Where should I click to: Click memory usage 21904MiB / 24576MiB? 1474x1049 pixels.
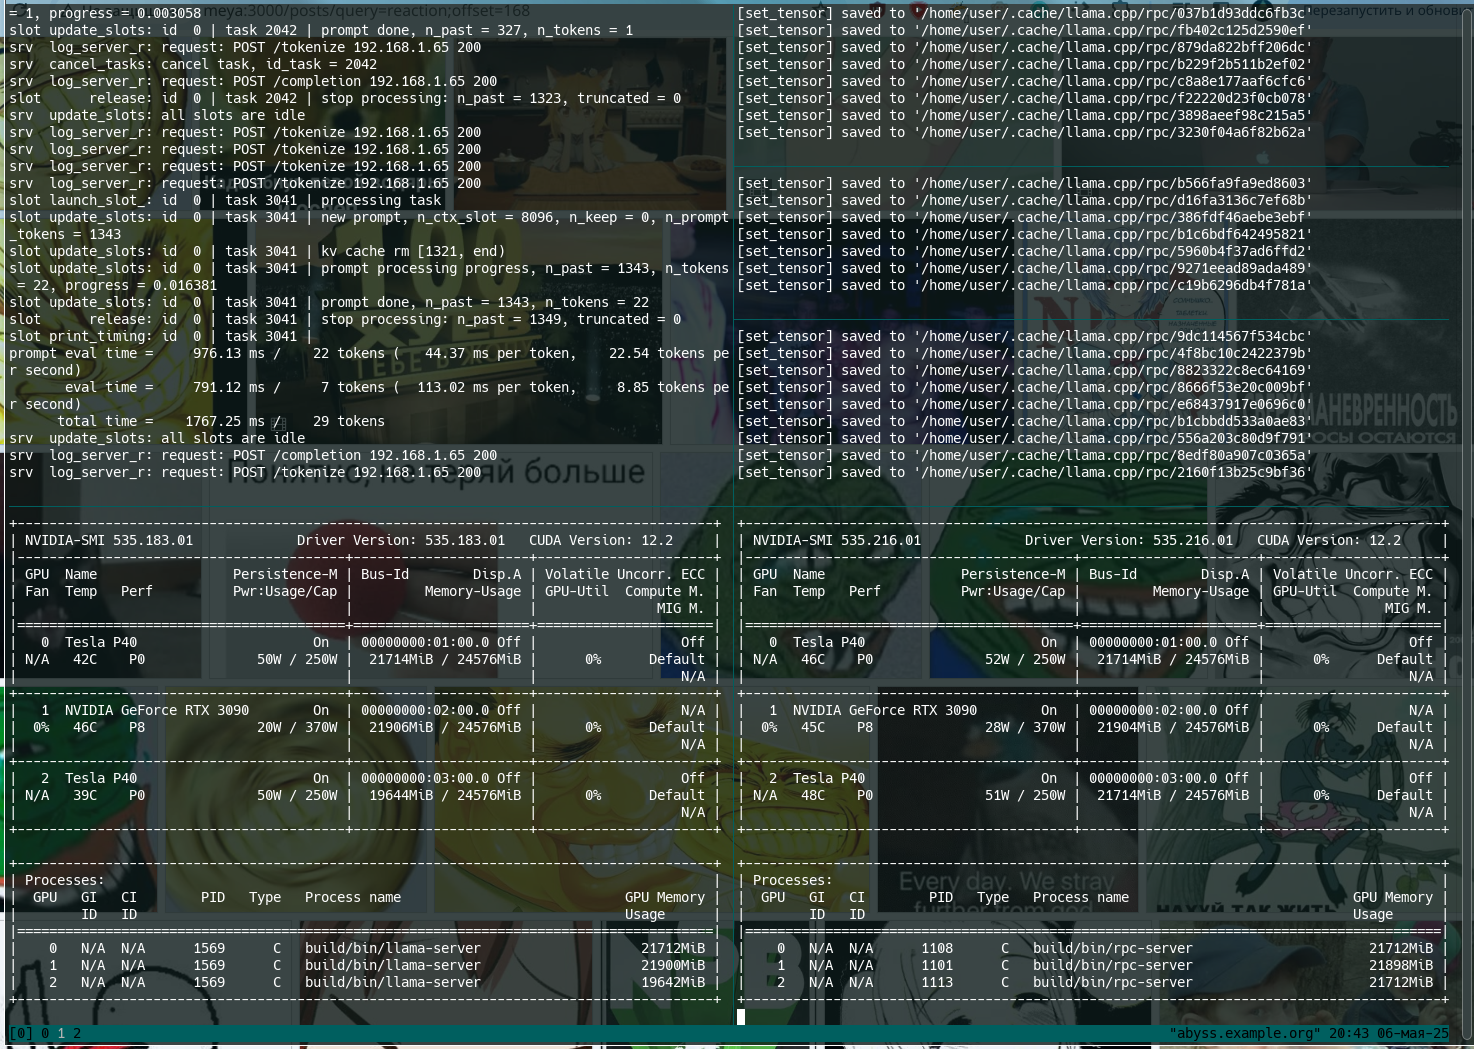[x=1173, y=727]
